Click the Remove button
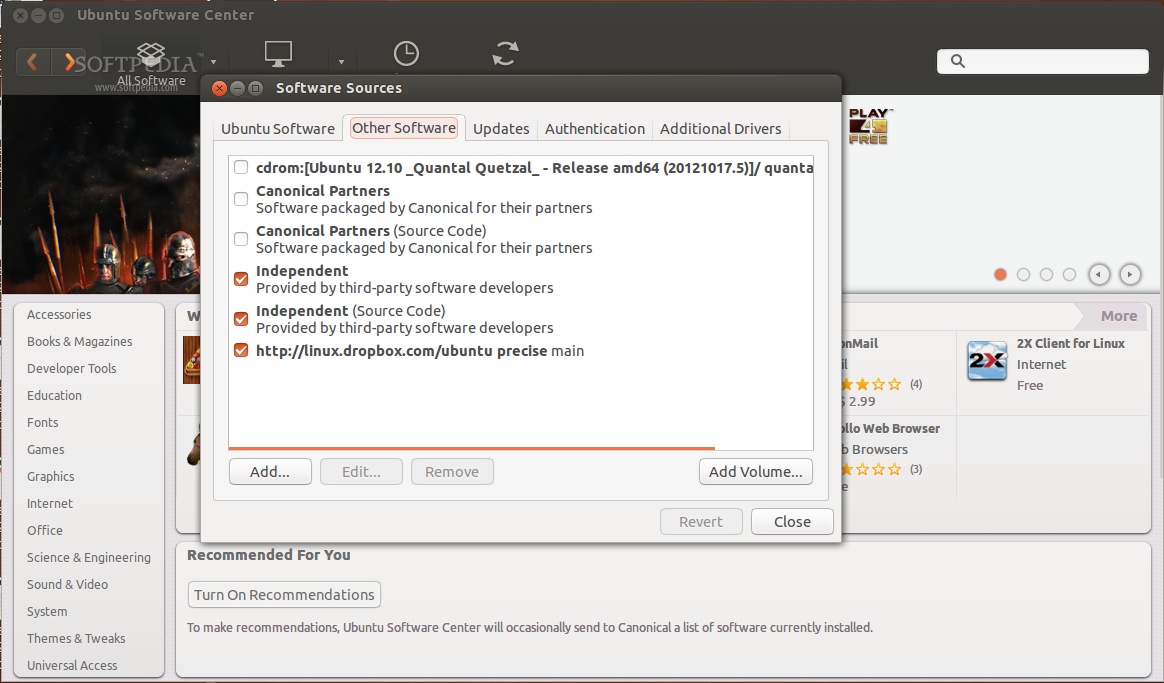Screen dimensions: 1164x683 452,471
